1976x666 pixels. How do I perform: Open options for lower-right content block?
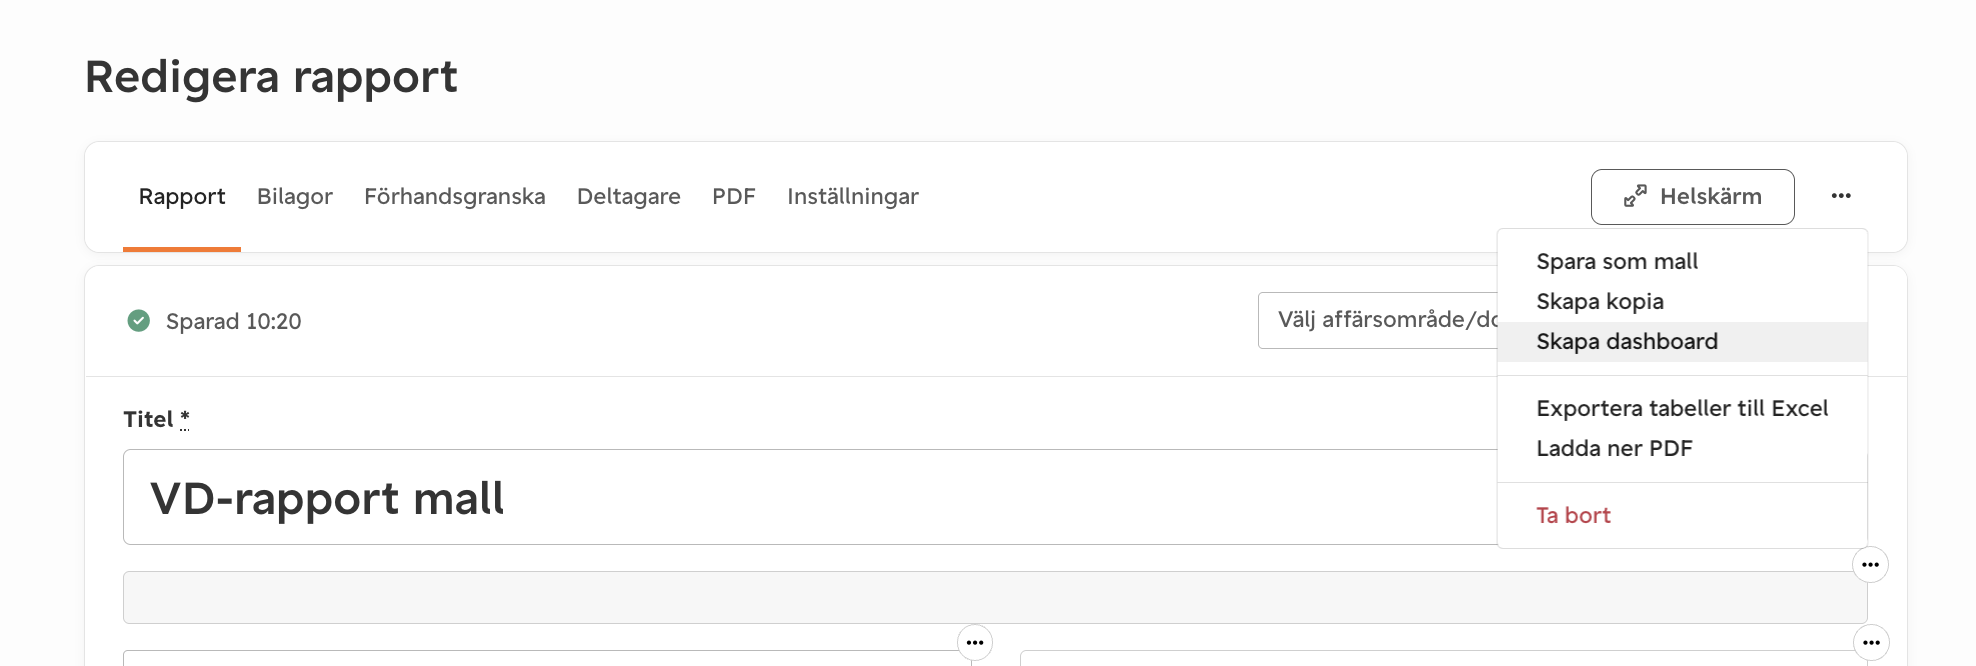click(x=1871, y=643)
